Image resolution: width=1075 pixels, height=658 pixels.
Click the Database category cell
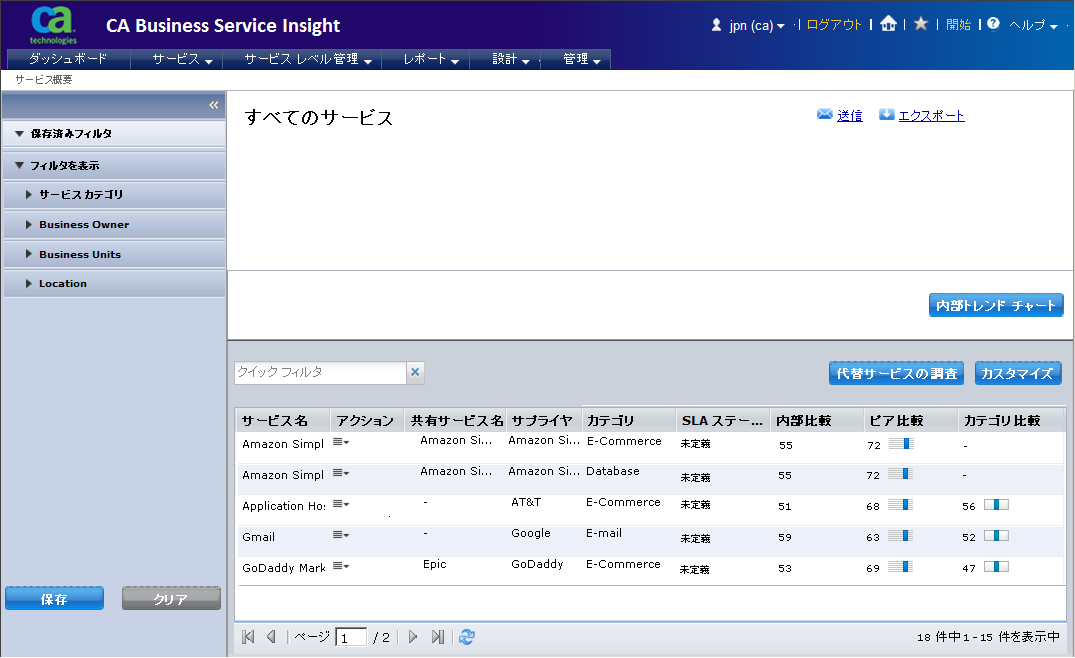click(612, 471)
